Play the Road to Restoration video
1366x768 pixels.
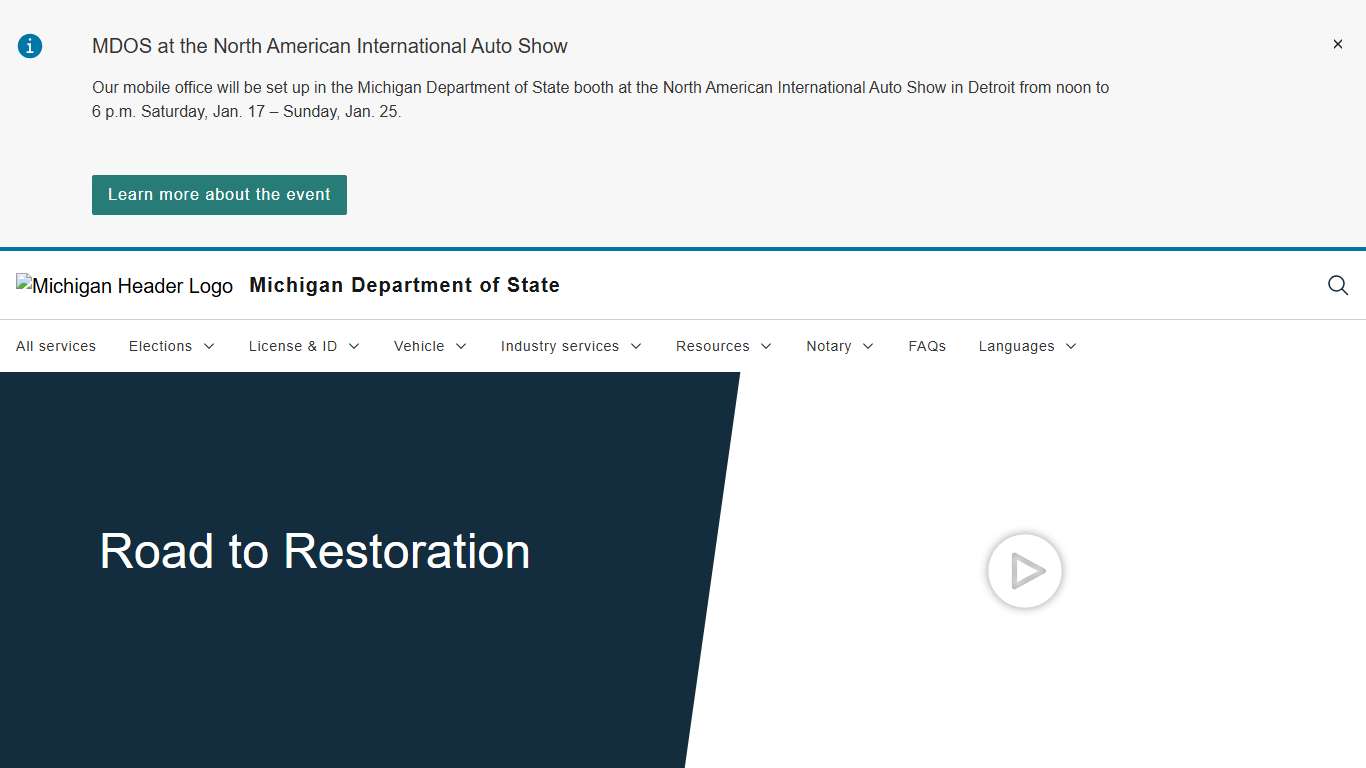pyautogui.click(x=1024, y=571)
